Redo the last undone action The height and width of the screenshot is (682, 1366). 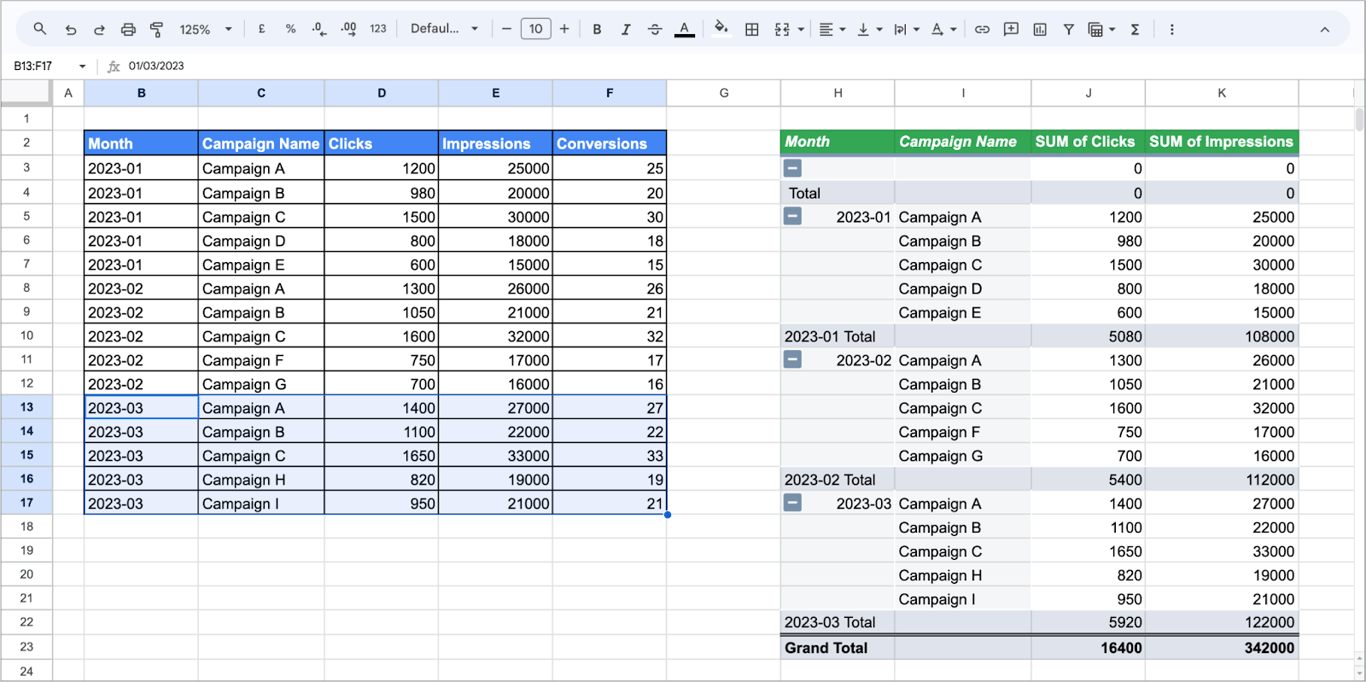(x=99, y=29)
